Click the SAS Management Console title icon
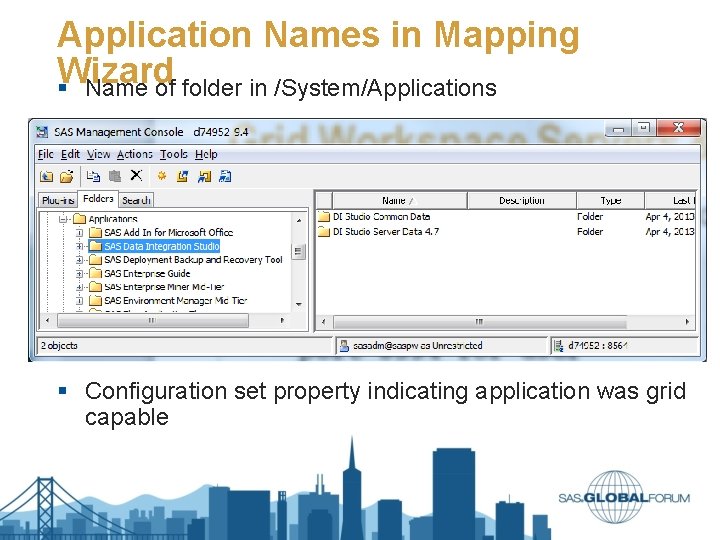 42,132
